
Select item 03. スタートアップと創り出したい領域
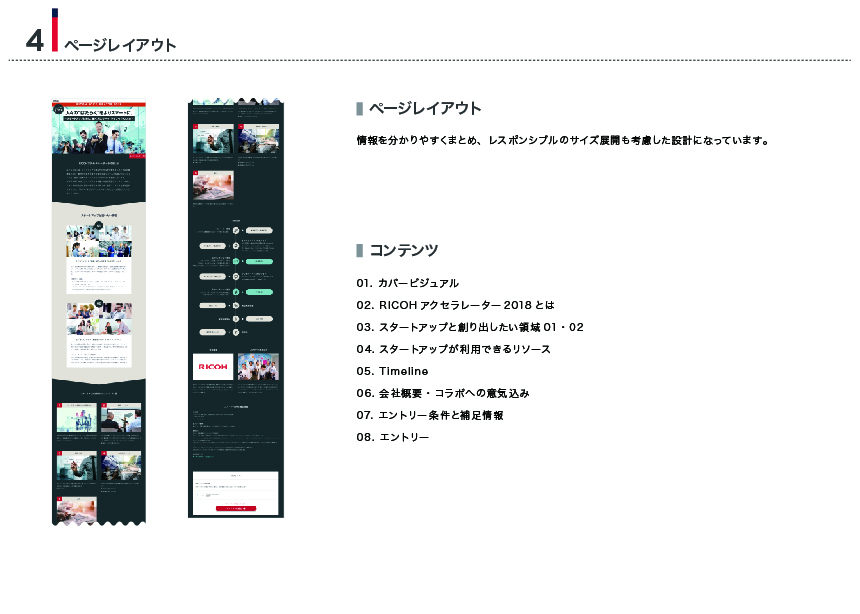pos(469,327)
